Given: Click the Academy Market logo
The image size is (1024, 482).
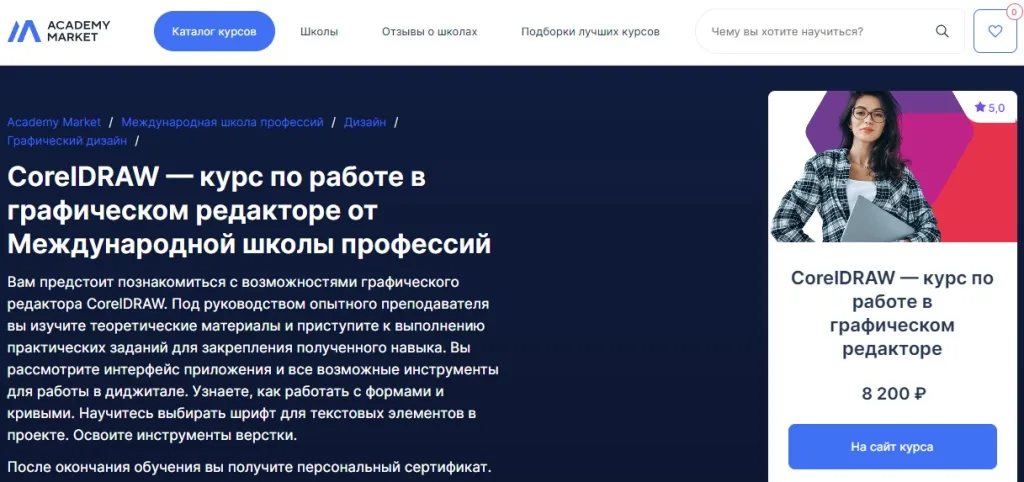Looking at the screenshot, I should pyautogui.click(x=59, y=31).
